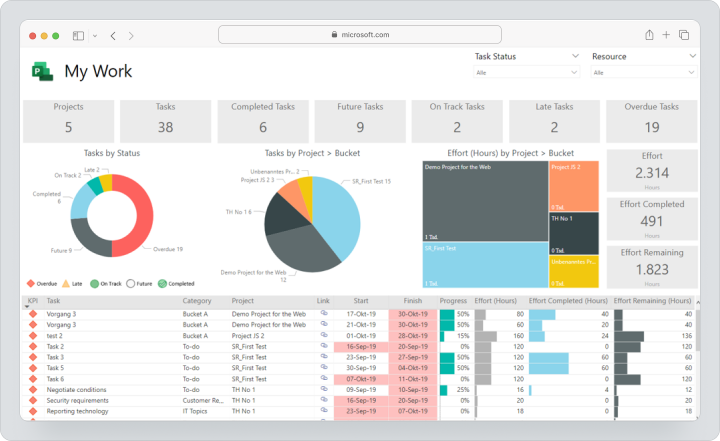The image size is (720, 441).
Task: Collapse the Task Status slicer header chevron
Action: pyautogui.click(x=575, y=56)
